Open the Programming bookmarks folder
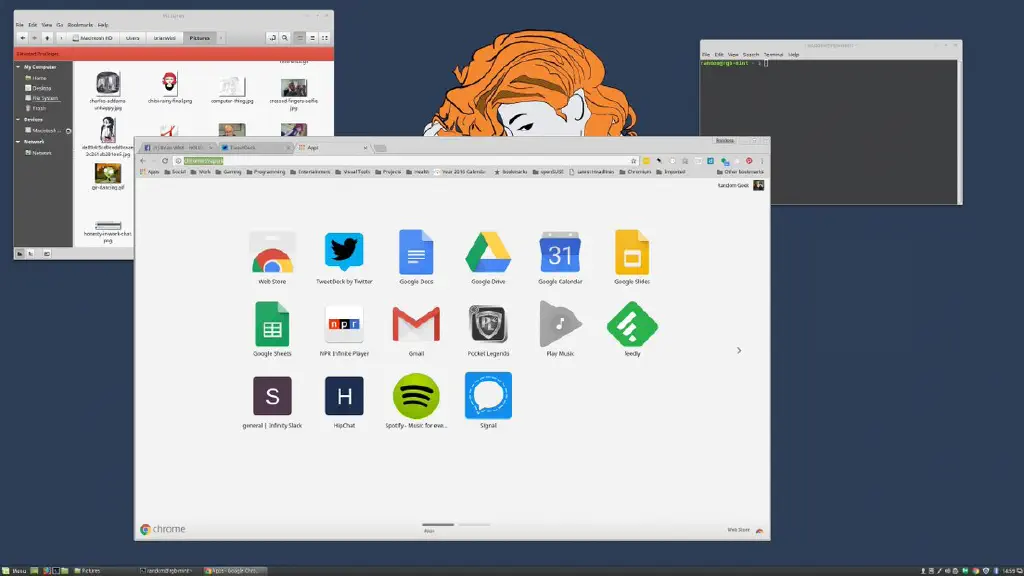1024x576 pixels. coord(266,172)
